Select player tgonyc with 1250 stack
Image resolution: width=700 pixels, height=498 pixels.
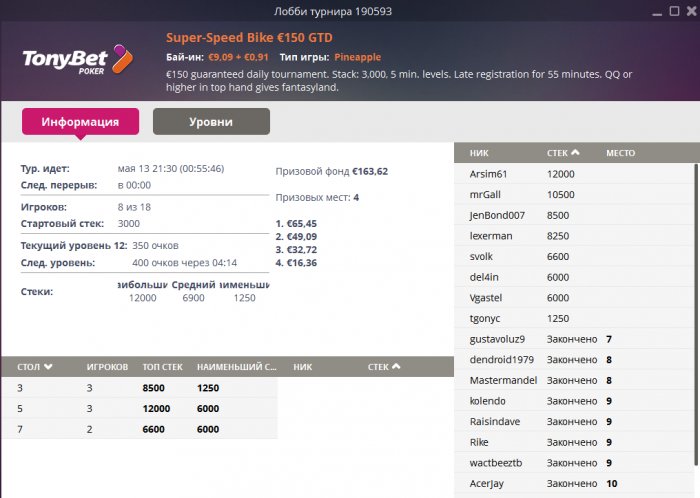point(487,318)
